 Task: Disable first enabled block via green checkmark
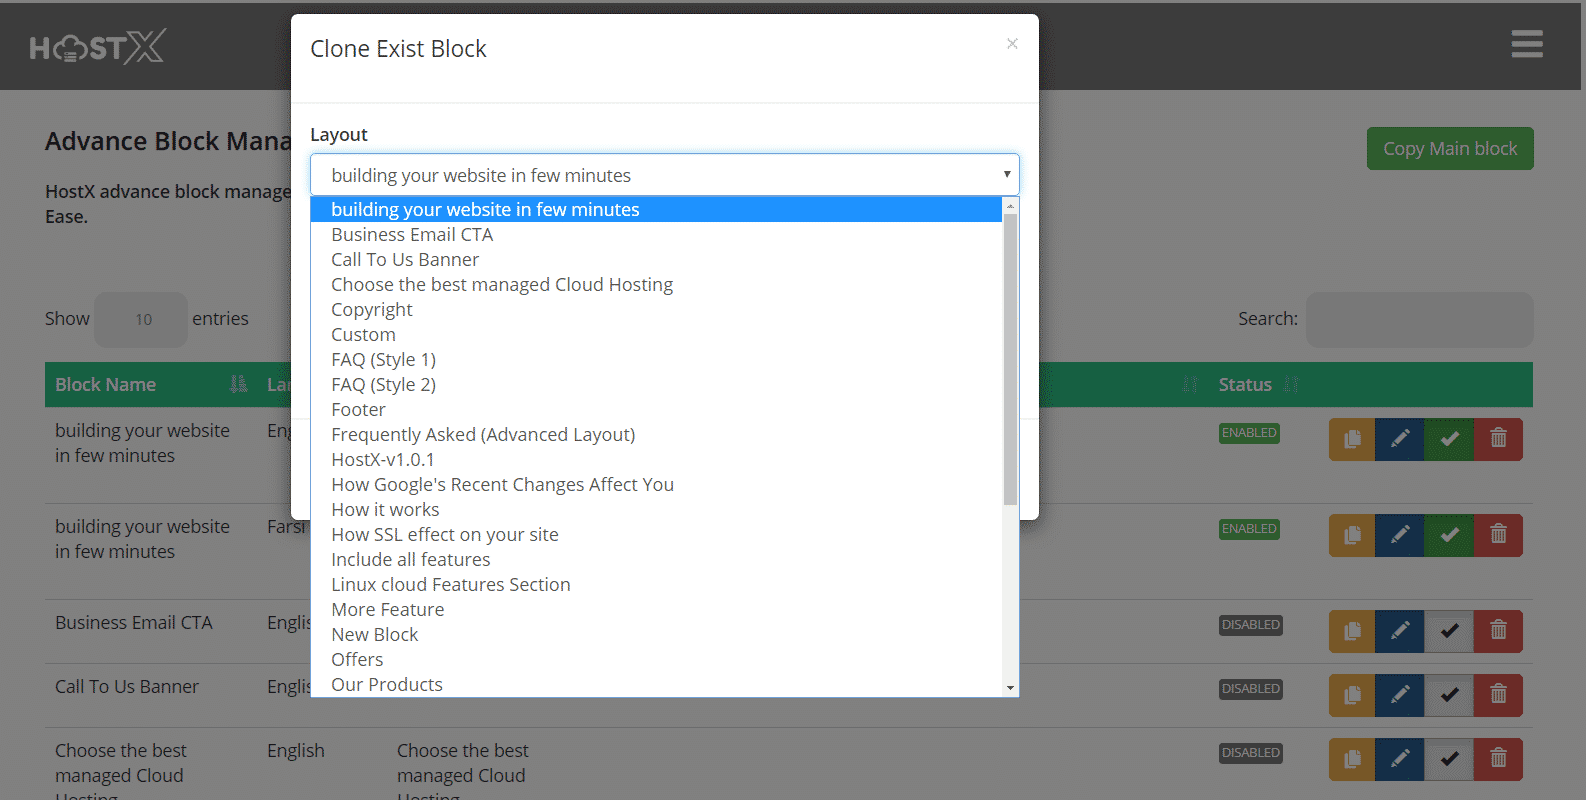(1449, 439)
